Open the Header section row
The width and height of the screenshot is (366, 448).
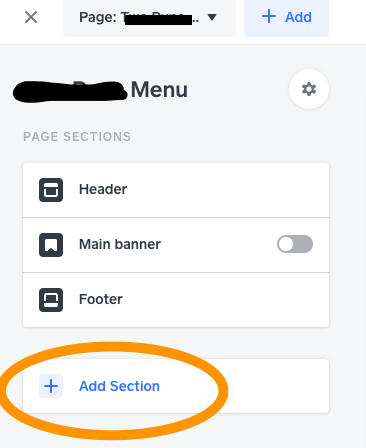click(176, 190)
